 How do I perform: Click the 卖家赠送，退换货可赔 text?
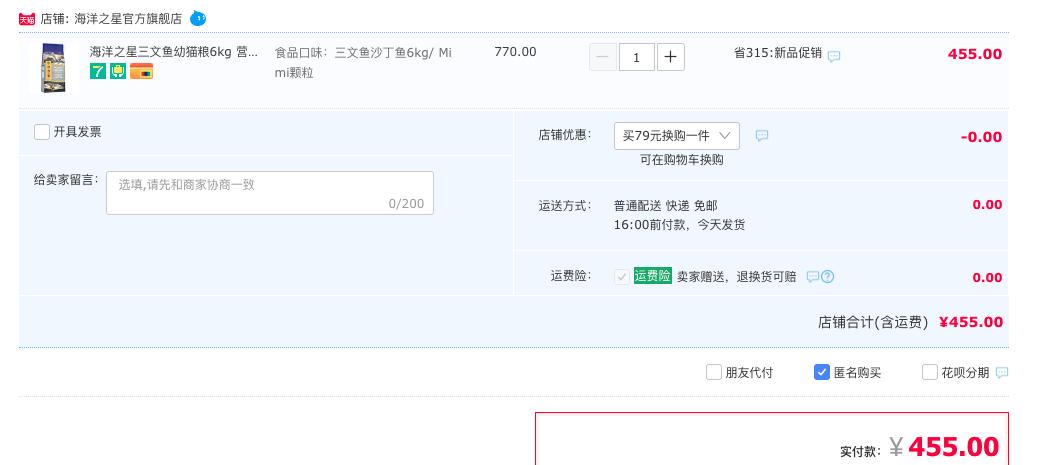pos(737,277)
